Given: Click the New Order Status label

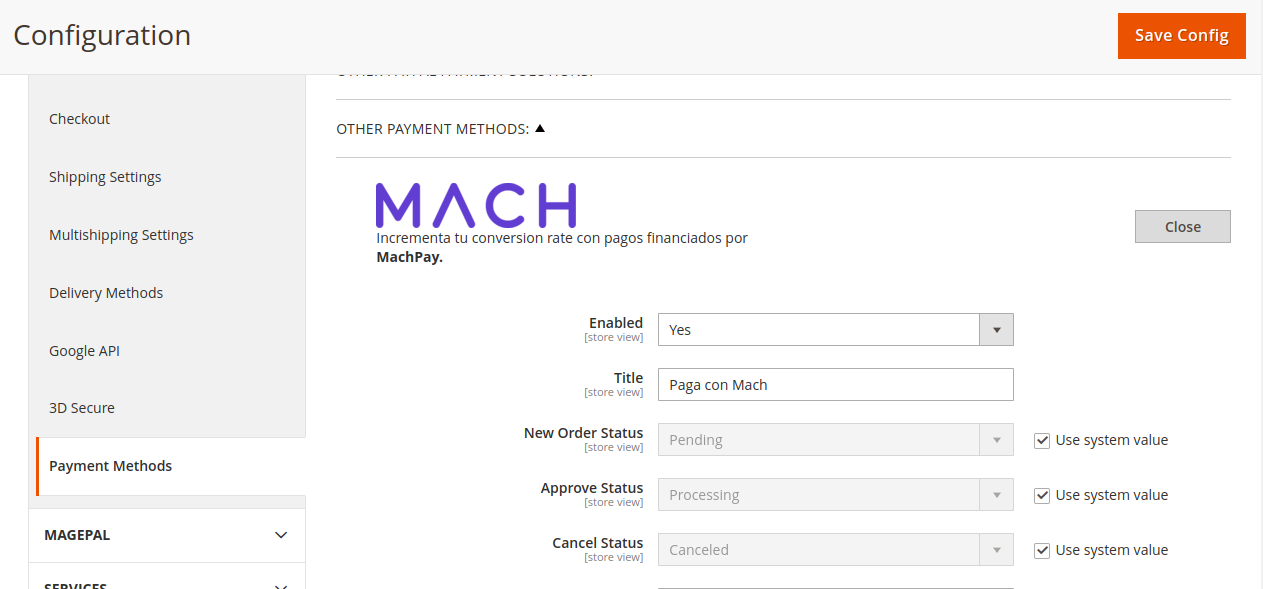Looking at the screenshot, I should pos(583,433).
